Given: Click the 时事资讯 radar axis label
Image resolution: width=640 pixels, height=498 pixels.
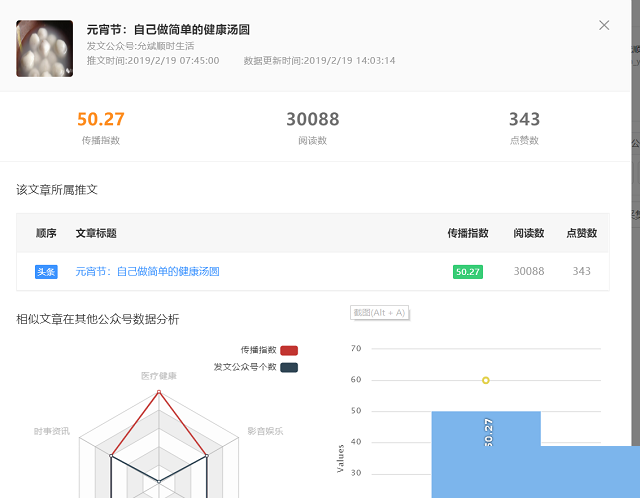Looking at the screenshot, I should point(52,431).
